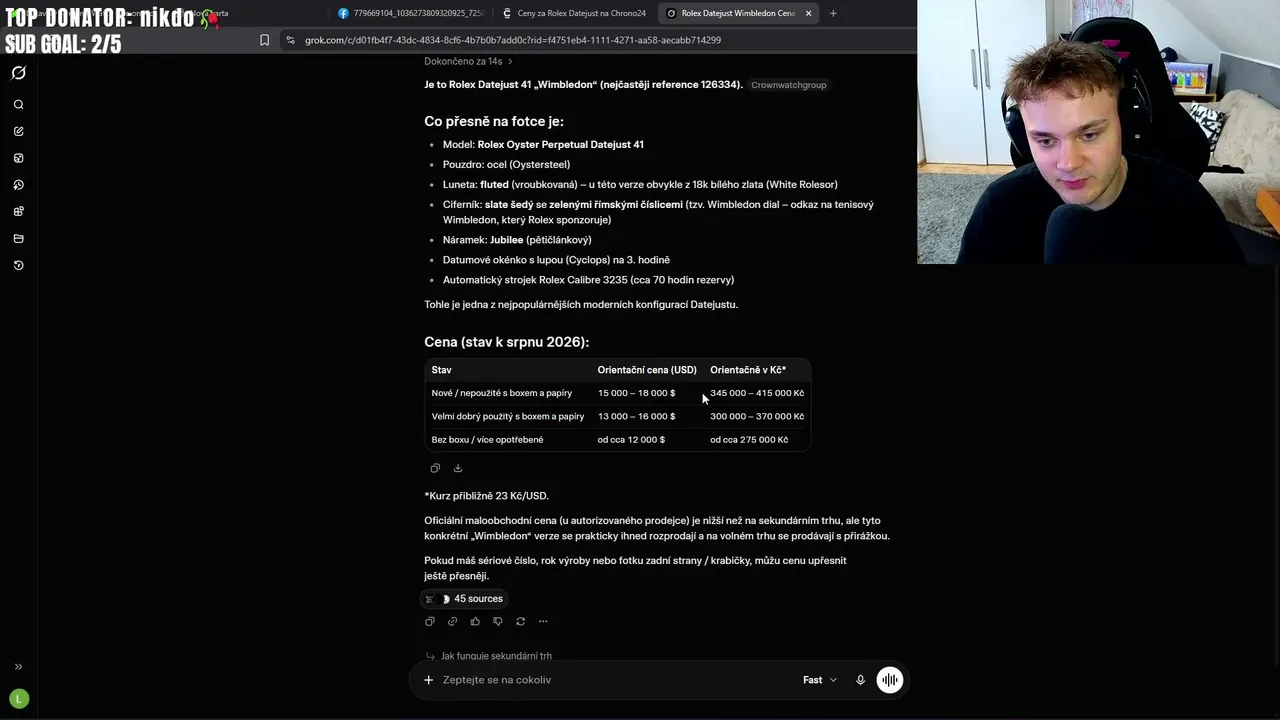
Task: Open the grid-plus icon in the Grok sidebar
Action: click(x=18, y=211)
